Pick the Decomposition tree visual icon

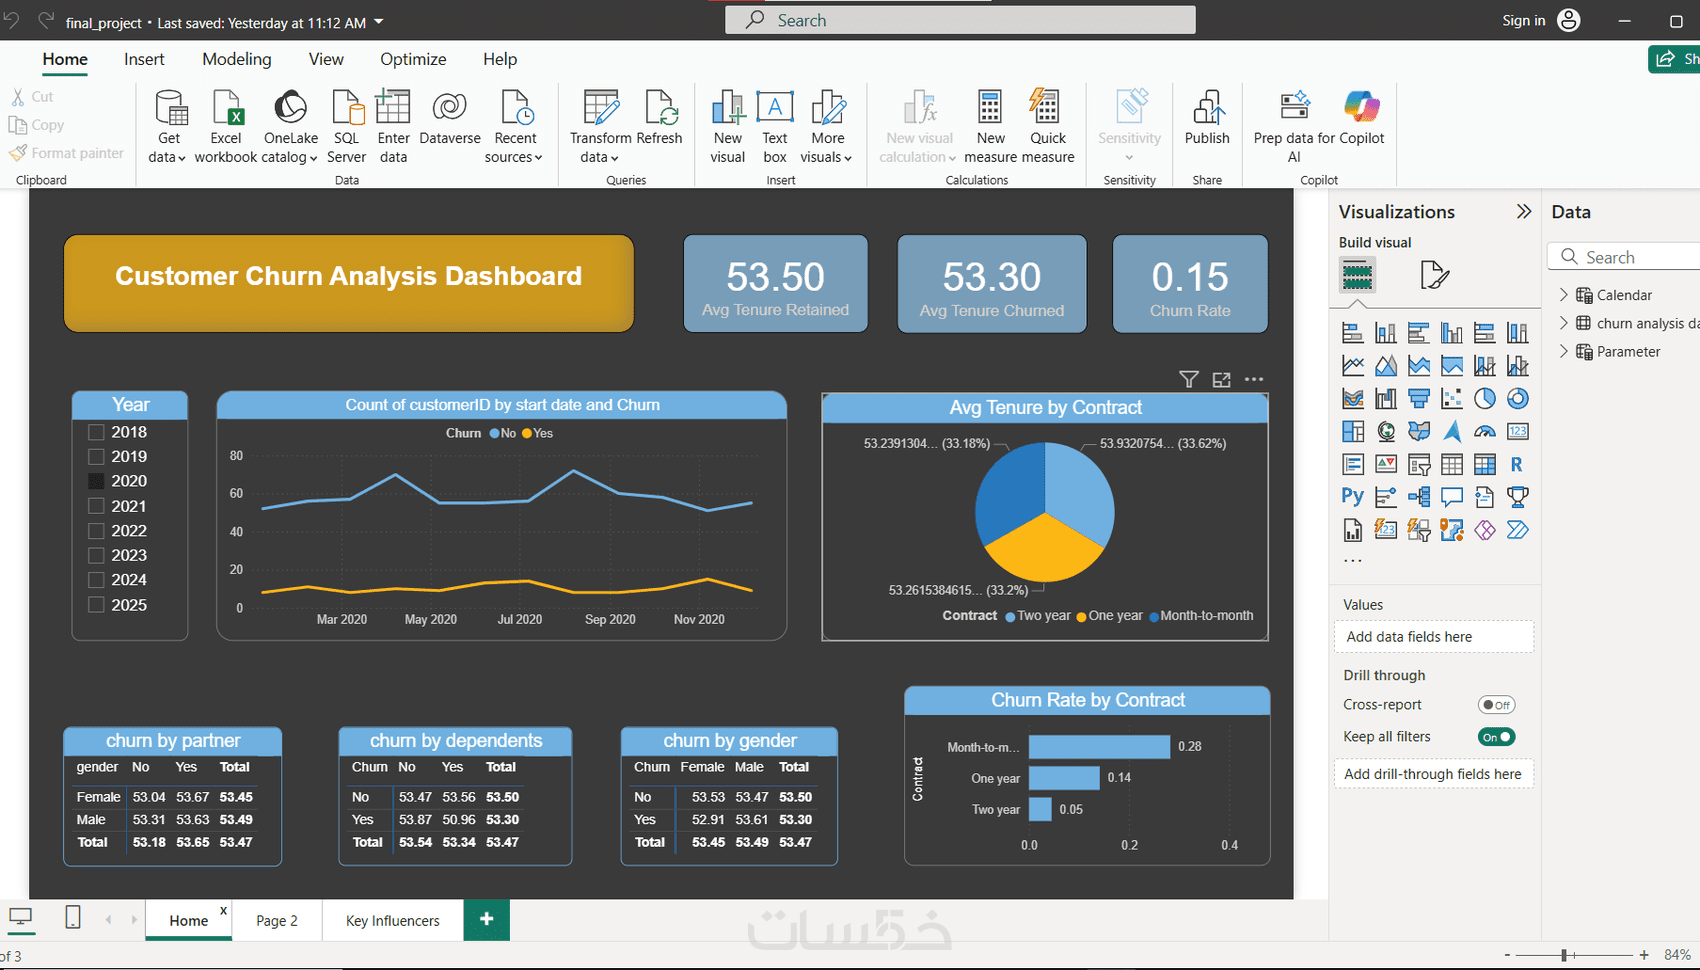[1418, 497]
